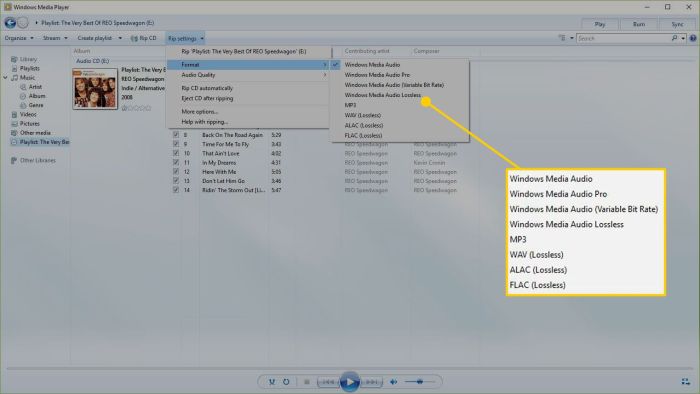Switch to the Burn tab
The height and width of the screenshot is (394, 700).
point(639,24)
